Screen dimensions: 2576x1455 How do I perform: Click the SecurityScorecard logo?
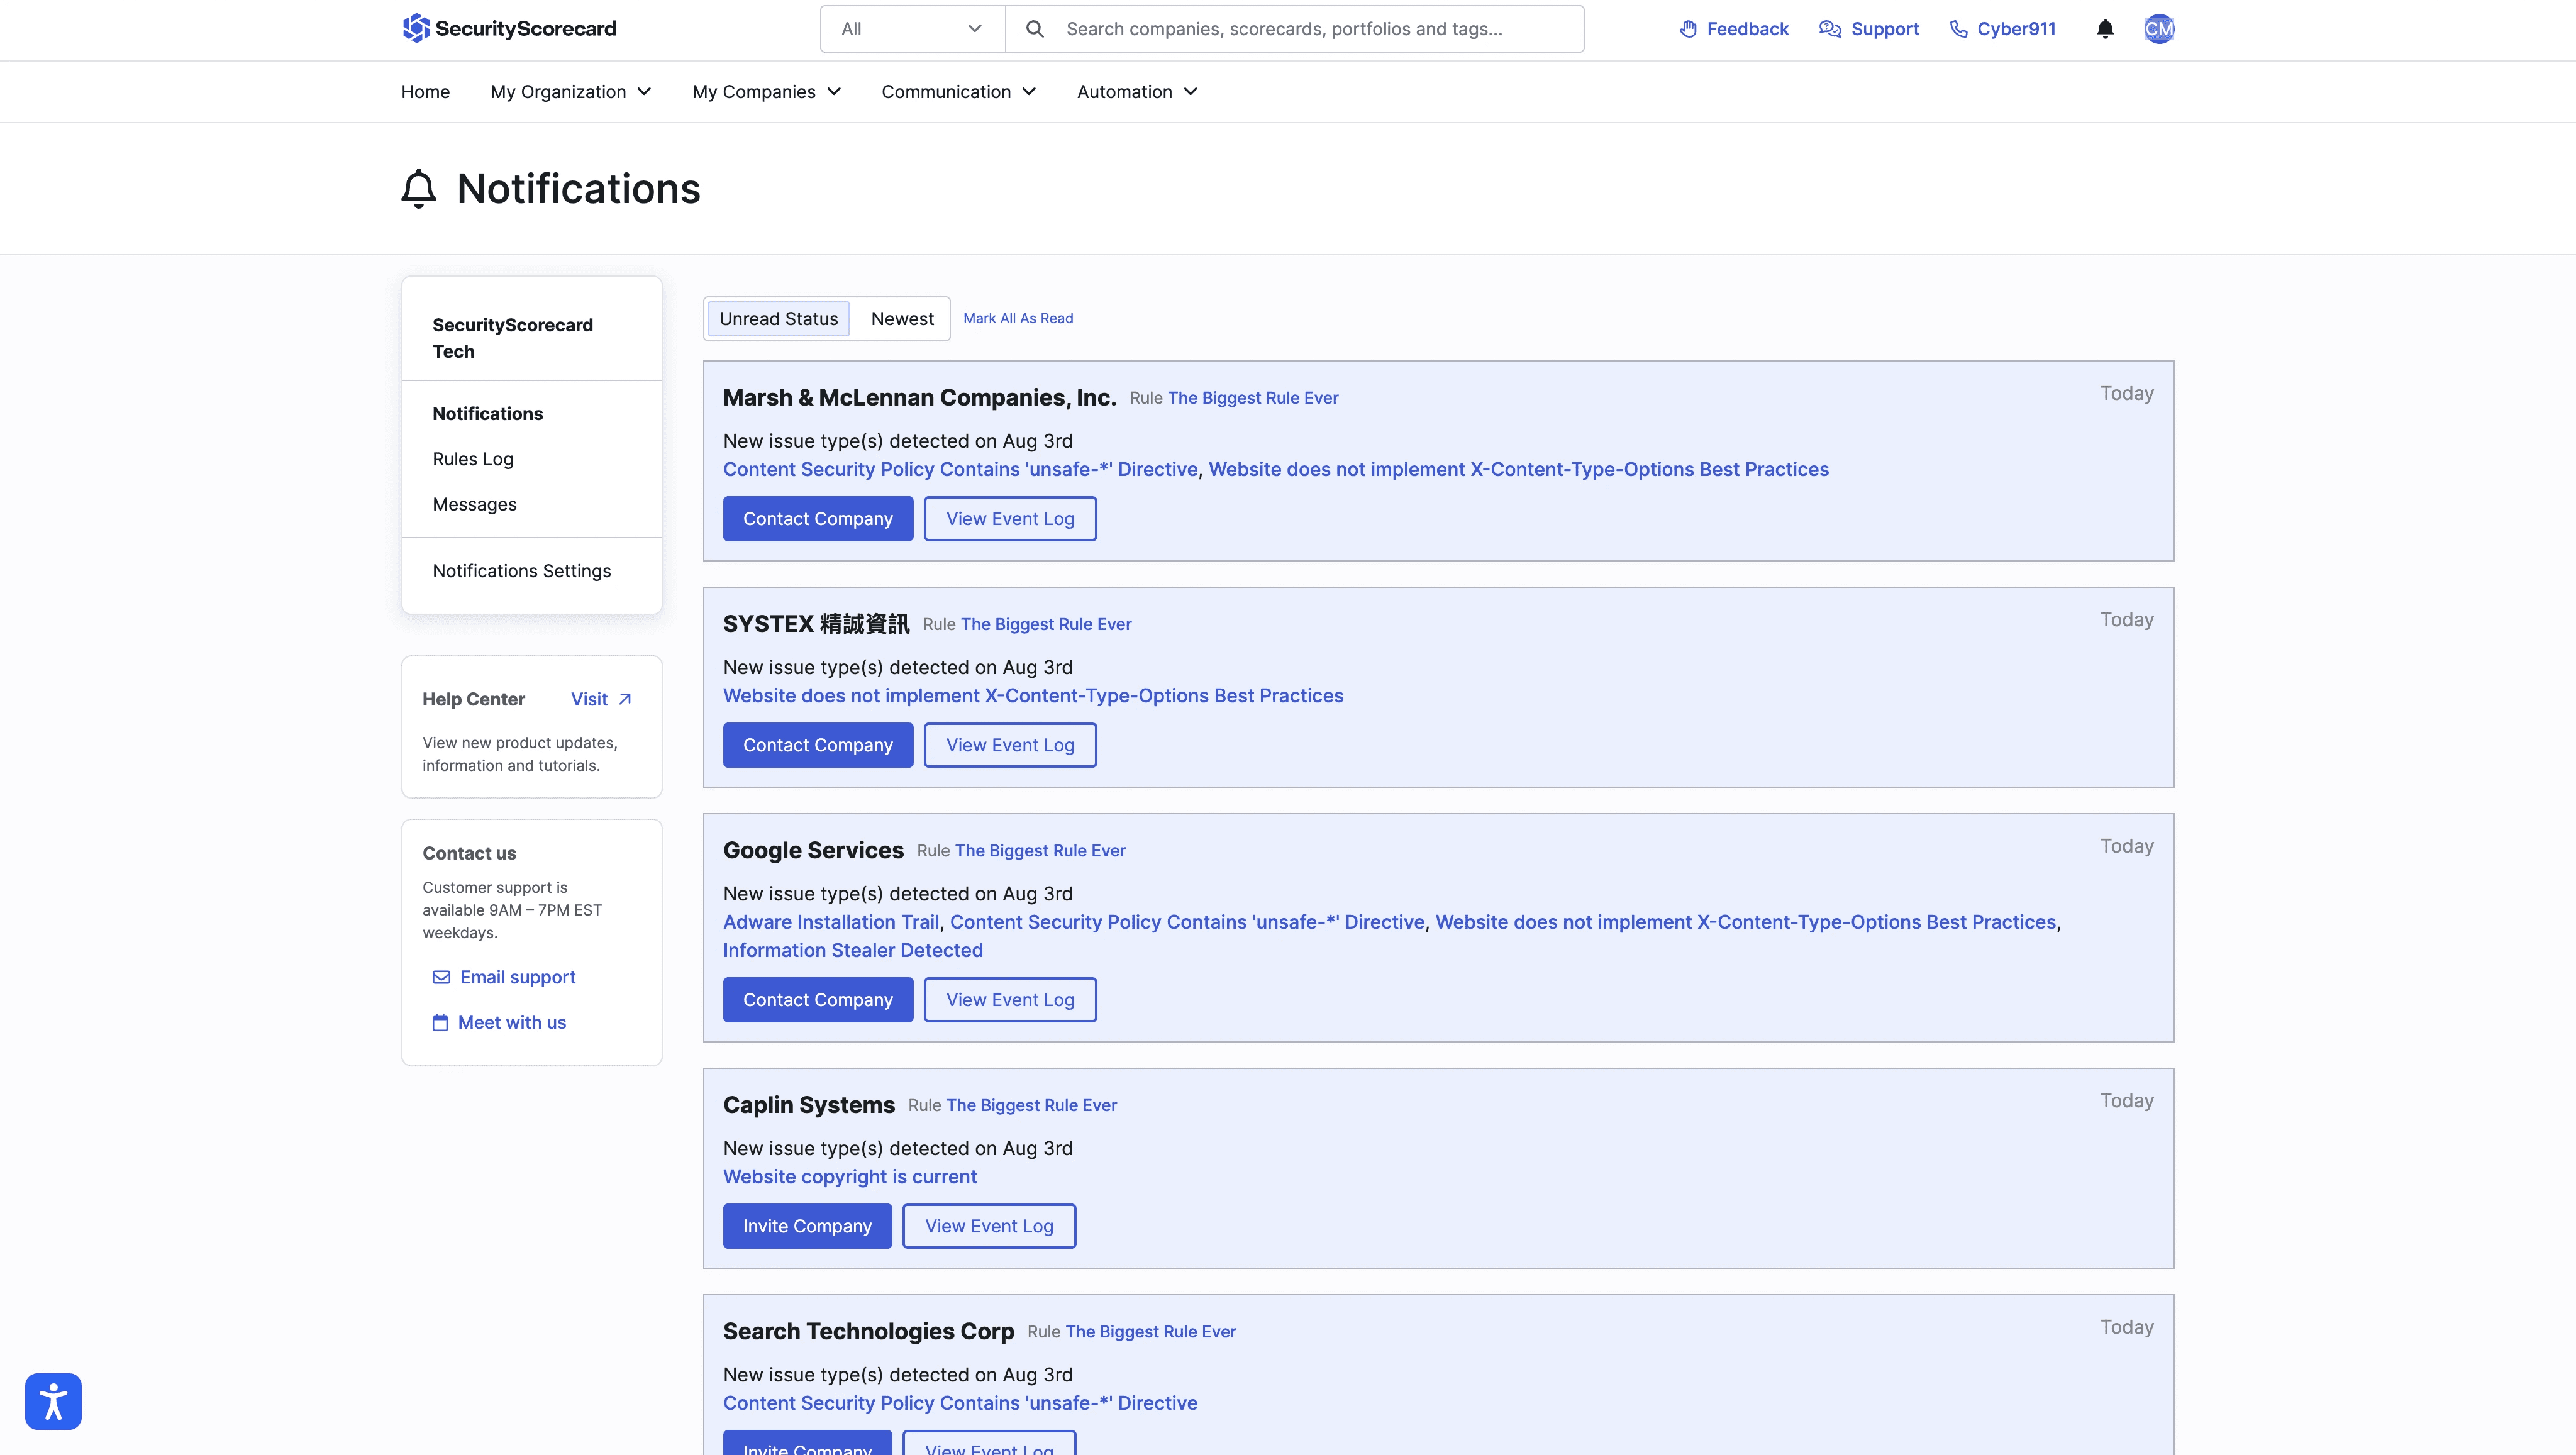point(510,29)
